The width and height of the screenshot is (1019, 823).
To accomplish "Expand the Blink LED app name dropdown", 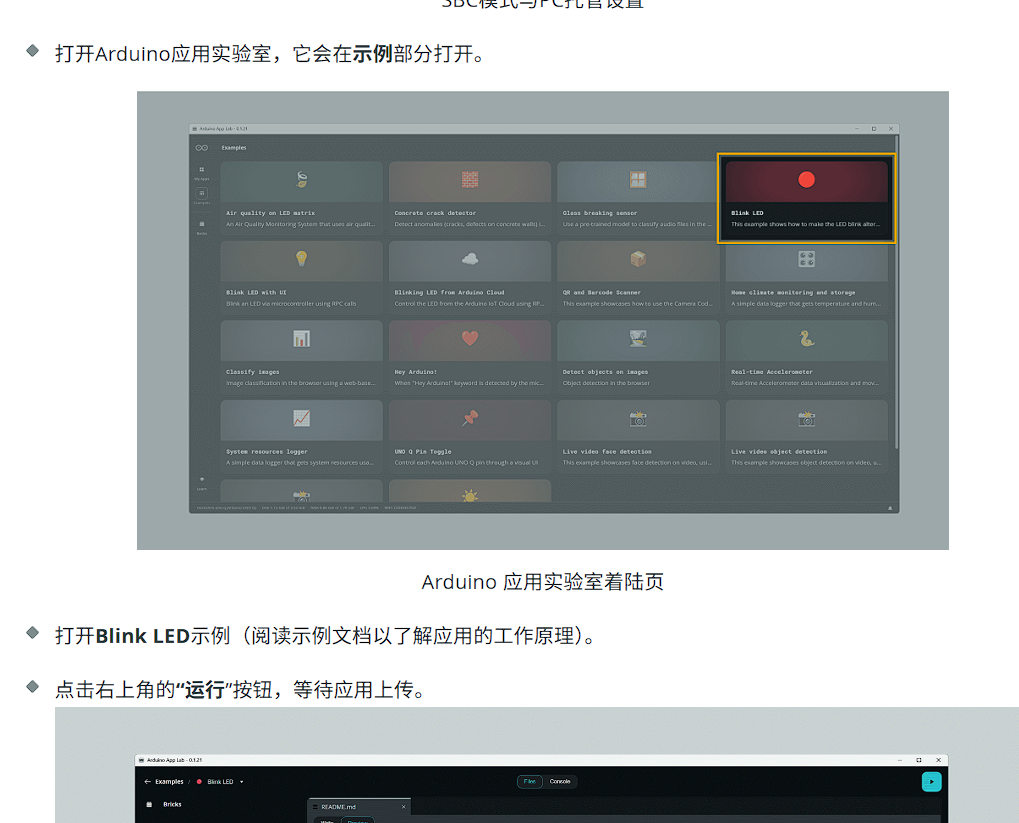I will coord(241,782).
